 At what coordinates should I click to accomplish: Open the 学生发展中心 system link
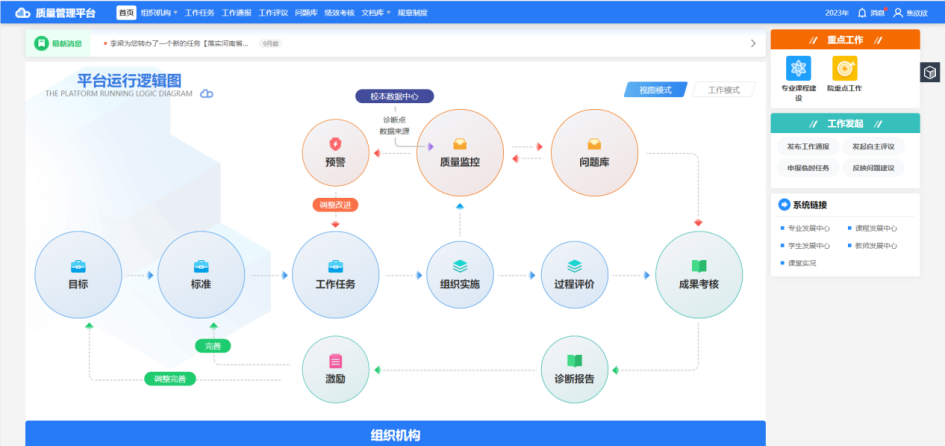808,245
